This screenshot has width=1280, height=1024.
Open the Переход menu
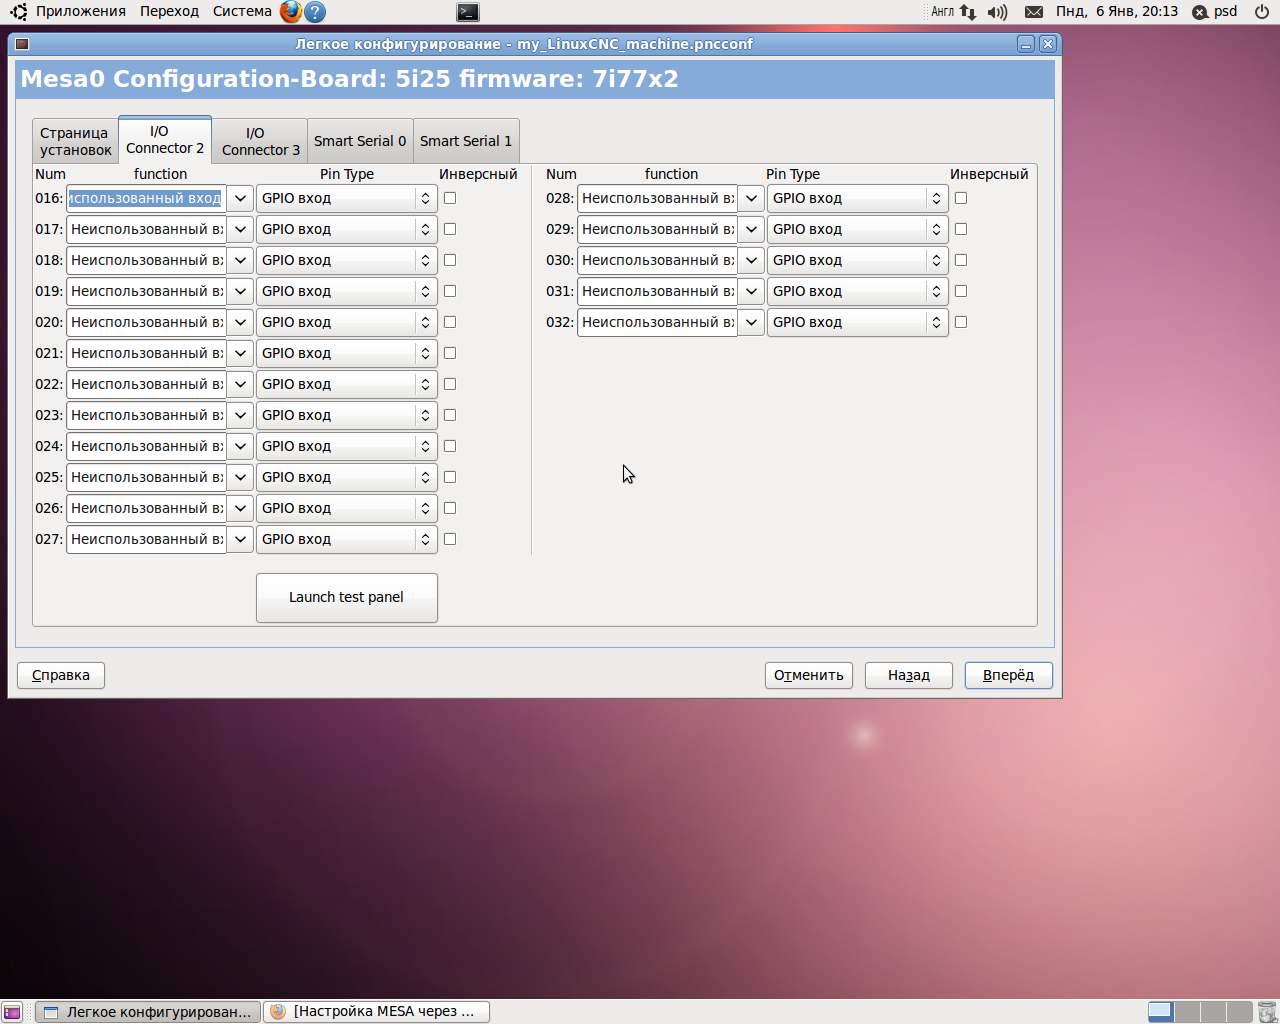169,12
